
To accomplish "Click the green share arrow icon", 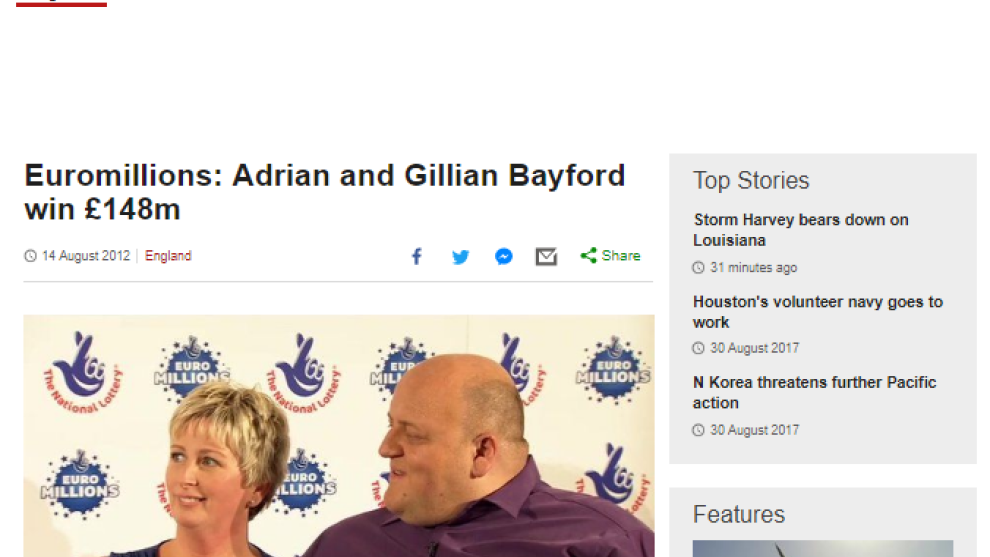I will click(x=588, y=255).
